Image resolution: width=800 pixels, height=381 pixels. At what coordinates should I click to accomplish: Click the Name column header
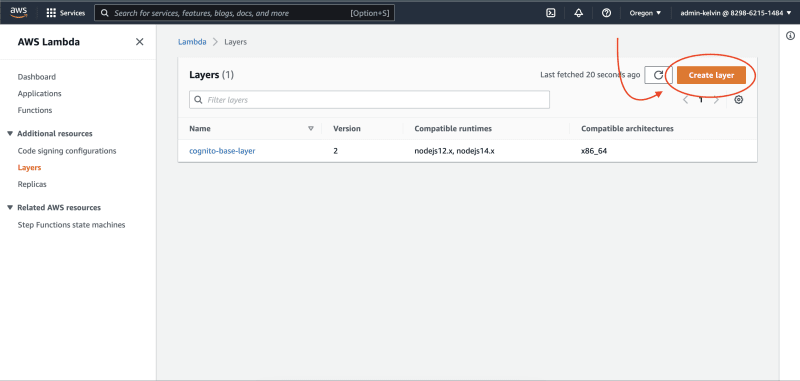pos(199,129)
